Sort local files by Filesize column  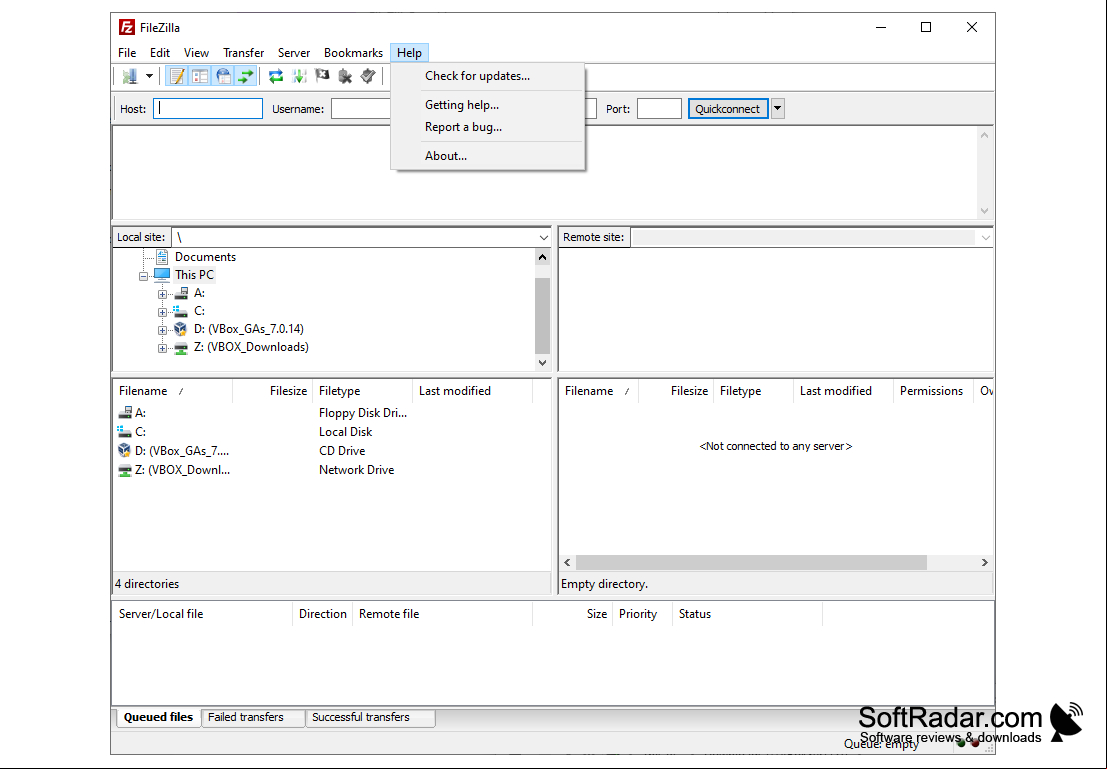273,391
